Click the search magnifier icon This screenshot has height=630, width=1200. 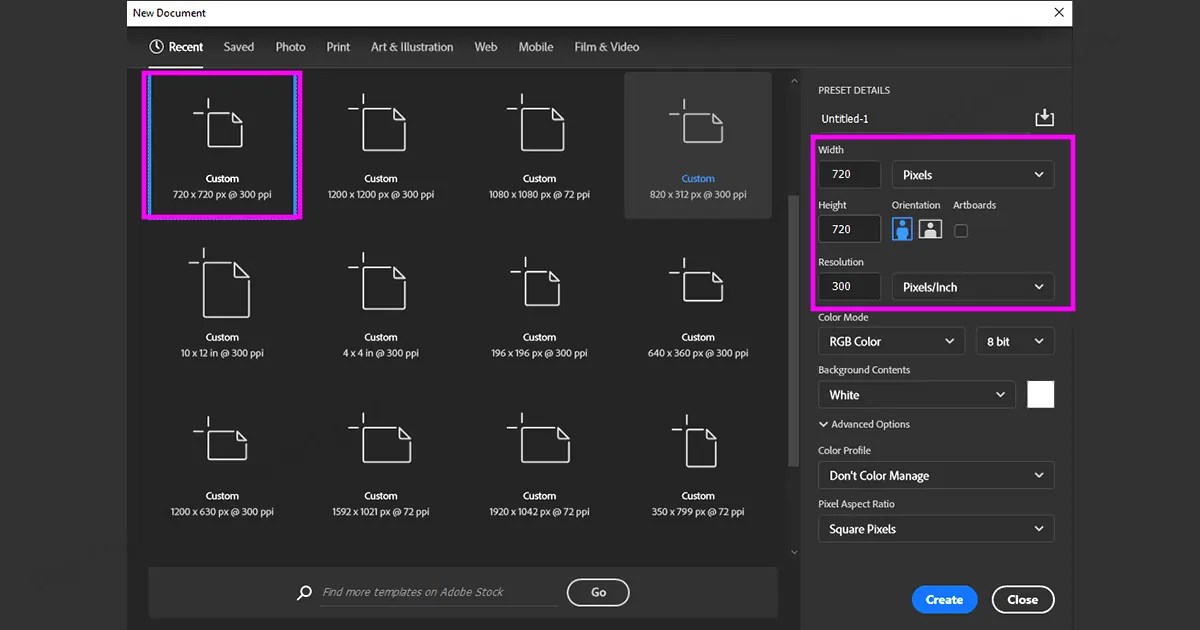pos(303,592)
